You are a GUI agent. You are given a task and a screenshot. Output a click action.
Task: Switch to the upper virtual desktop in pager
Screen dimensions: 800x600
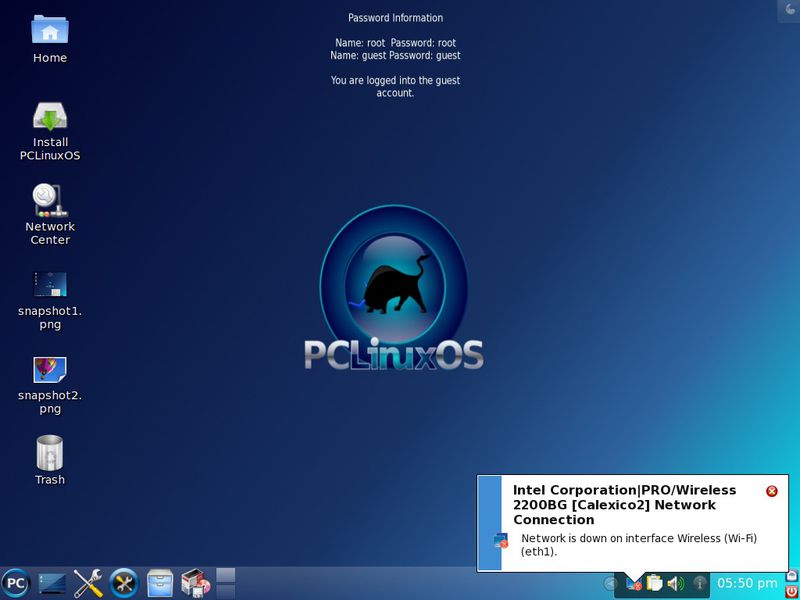pyautogui.click(x=226, y=575)
